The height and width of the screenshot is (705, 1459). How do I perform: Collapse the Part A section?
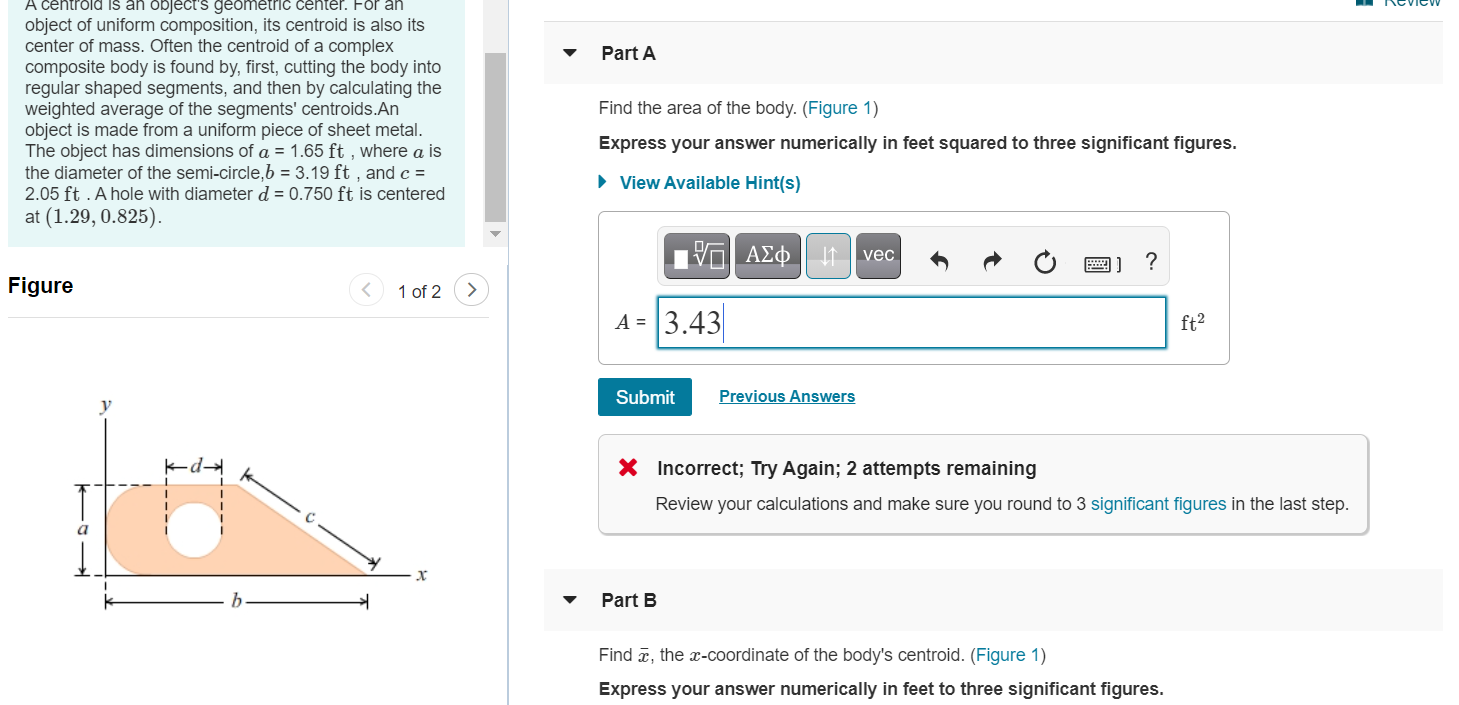coord(570,53)
